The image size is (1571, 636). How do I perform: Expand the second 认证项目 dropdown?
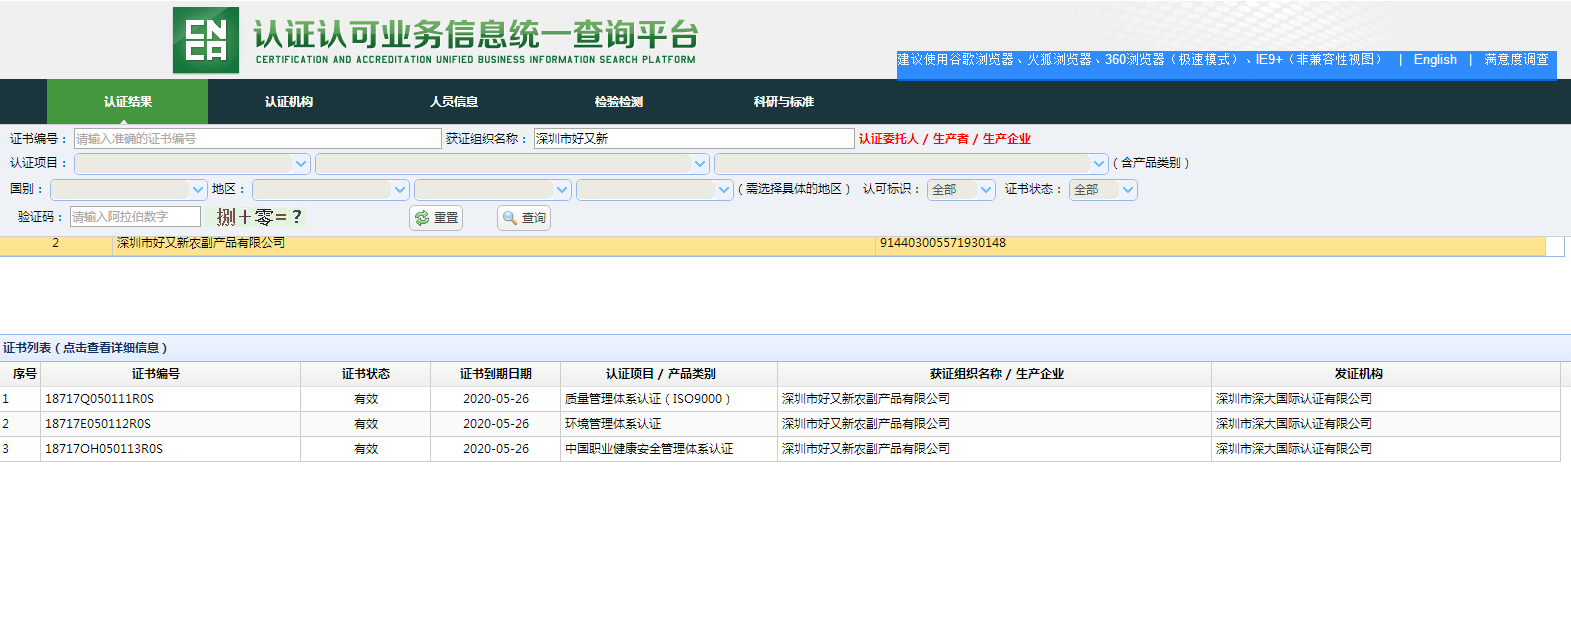coord(512,163)
